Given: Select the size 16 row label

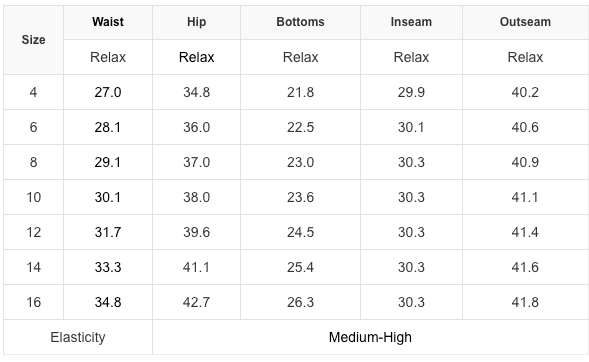Looking at the screenshot, I should [x=33, y=302].
